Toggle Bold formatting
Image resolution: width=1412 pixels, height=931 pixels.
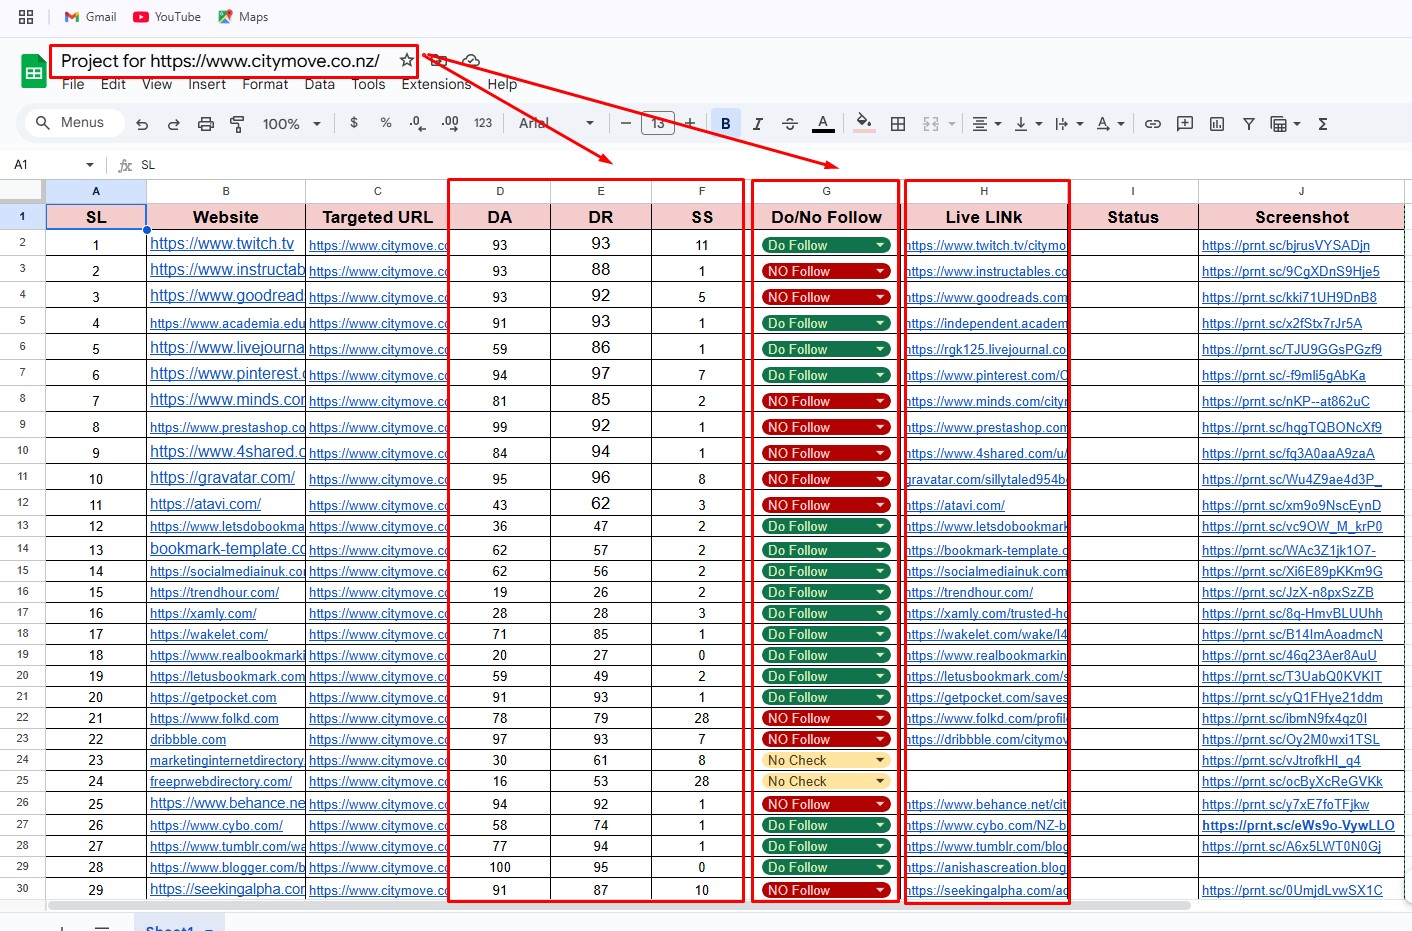coord(726,124)
